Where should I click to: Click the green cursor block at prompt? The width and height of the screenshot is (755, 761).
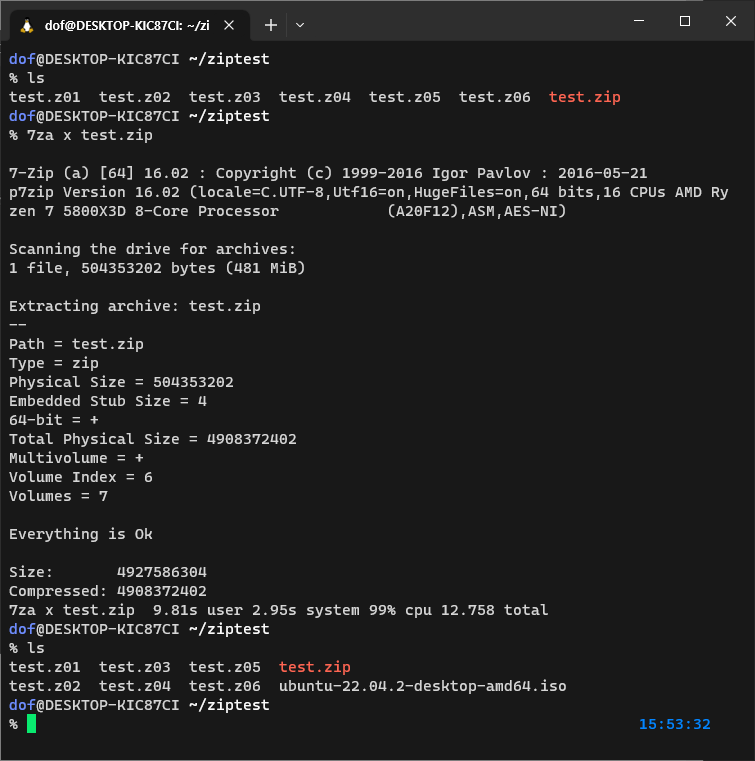tap(32, 724)
